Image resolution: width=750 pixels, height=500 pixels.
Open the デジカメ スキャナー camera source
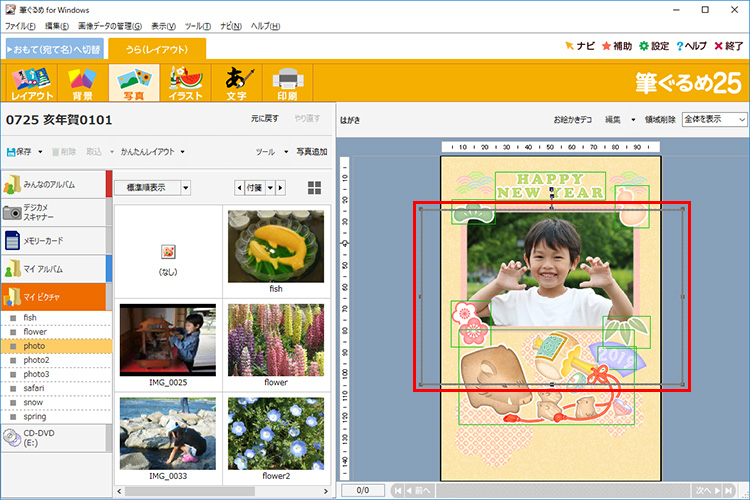tap(52, 212)
